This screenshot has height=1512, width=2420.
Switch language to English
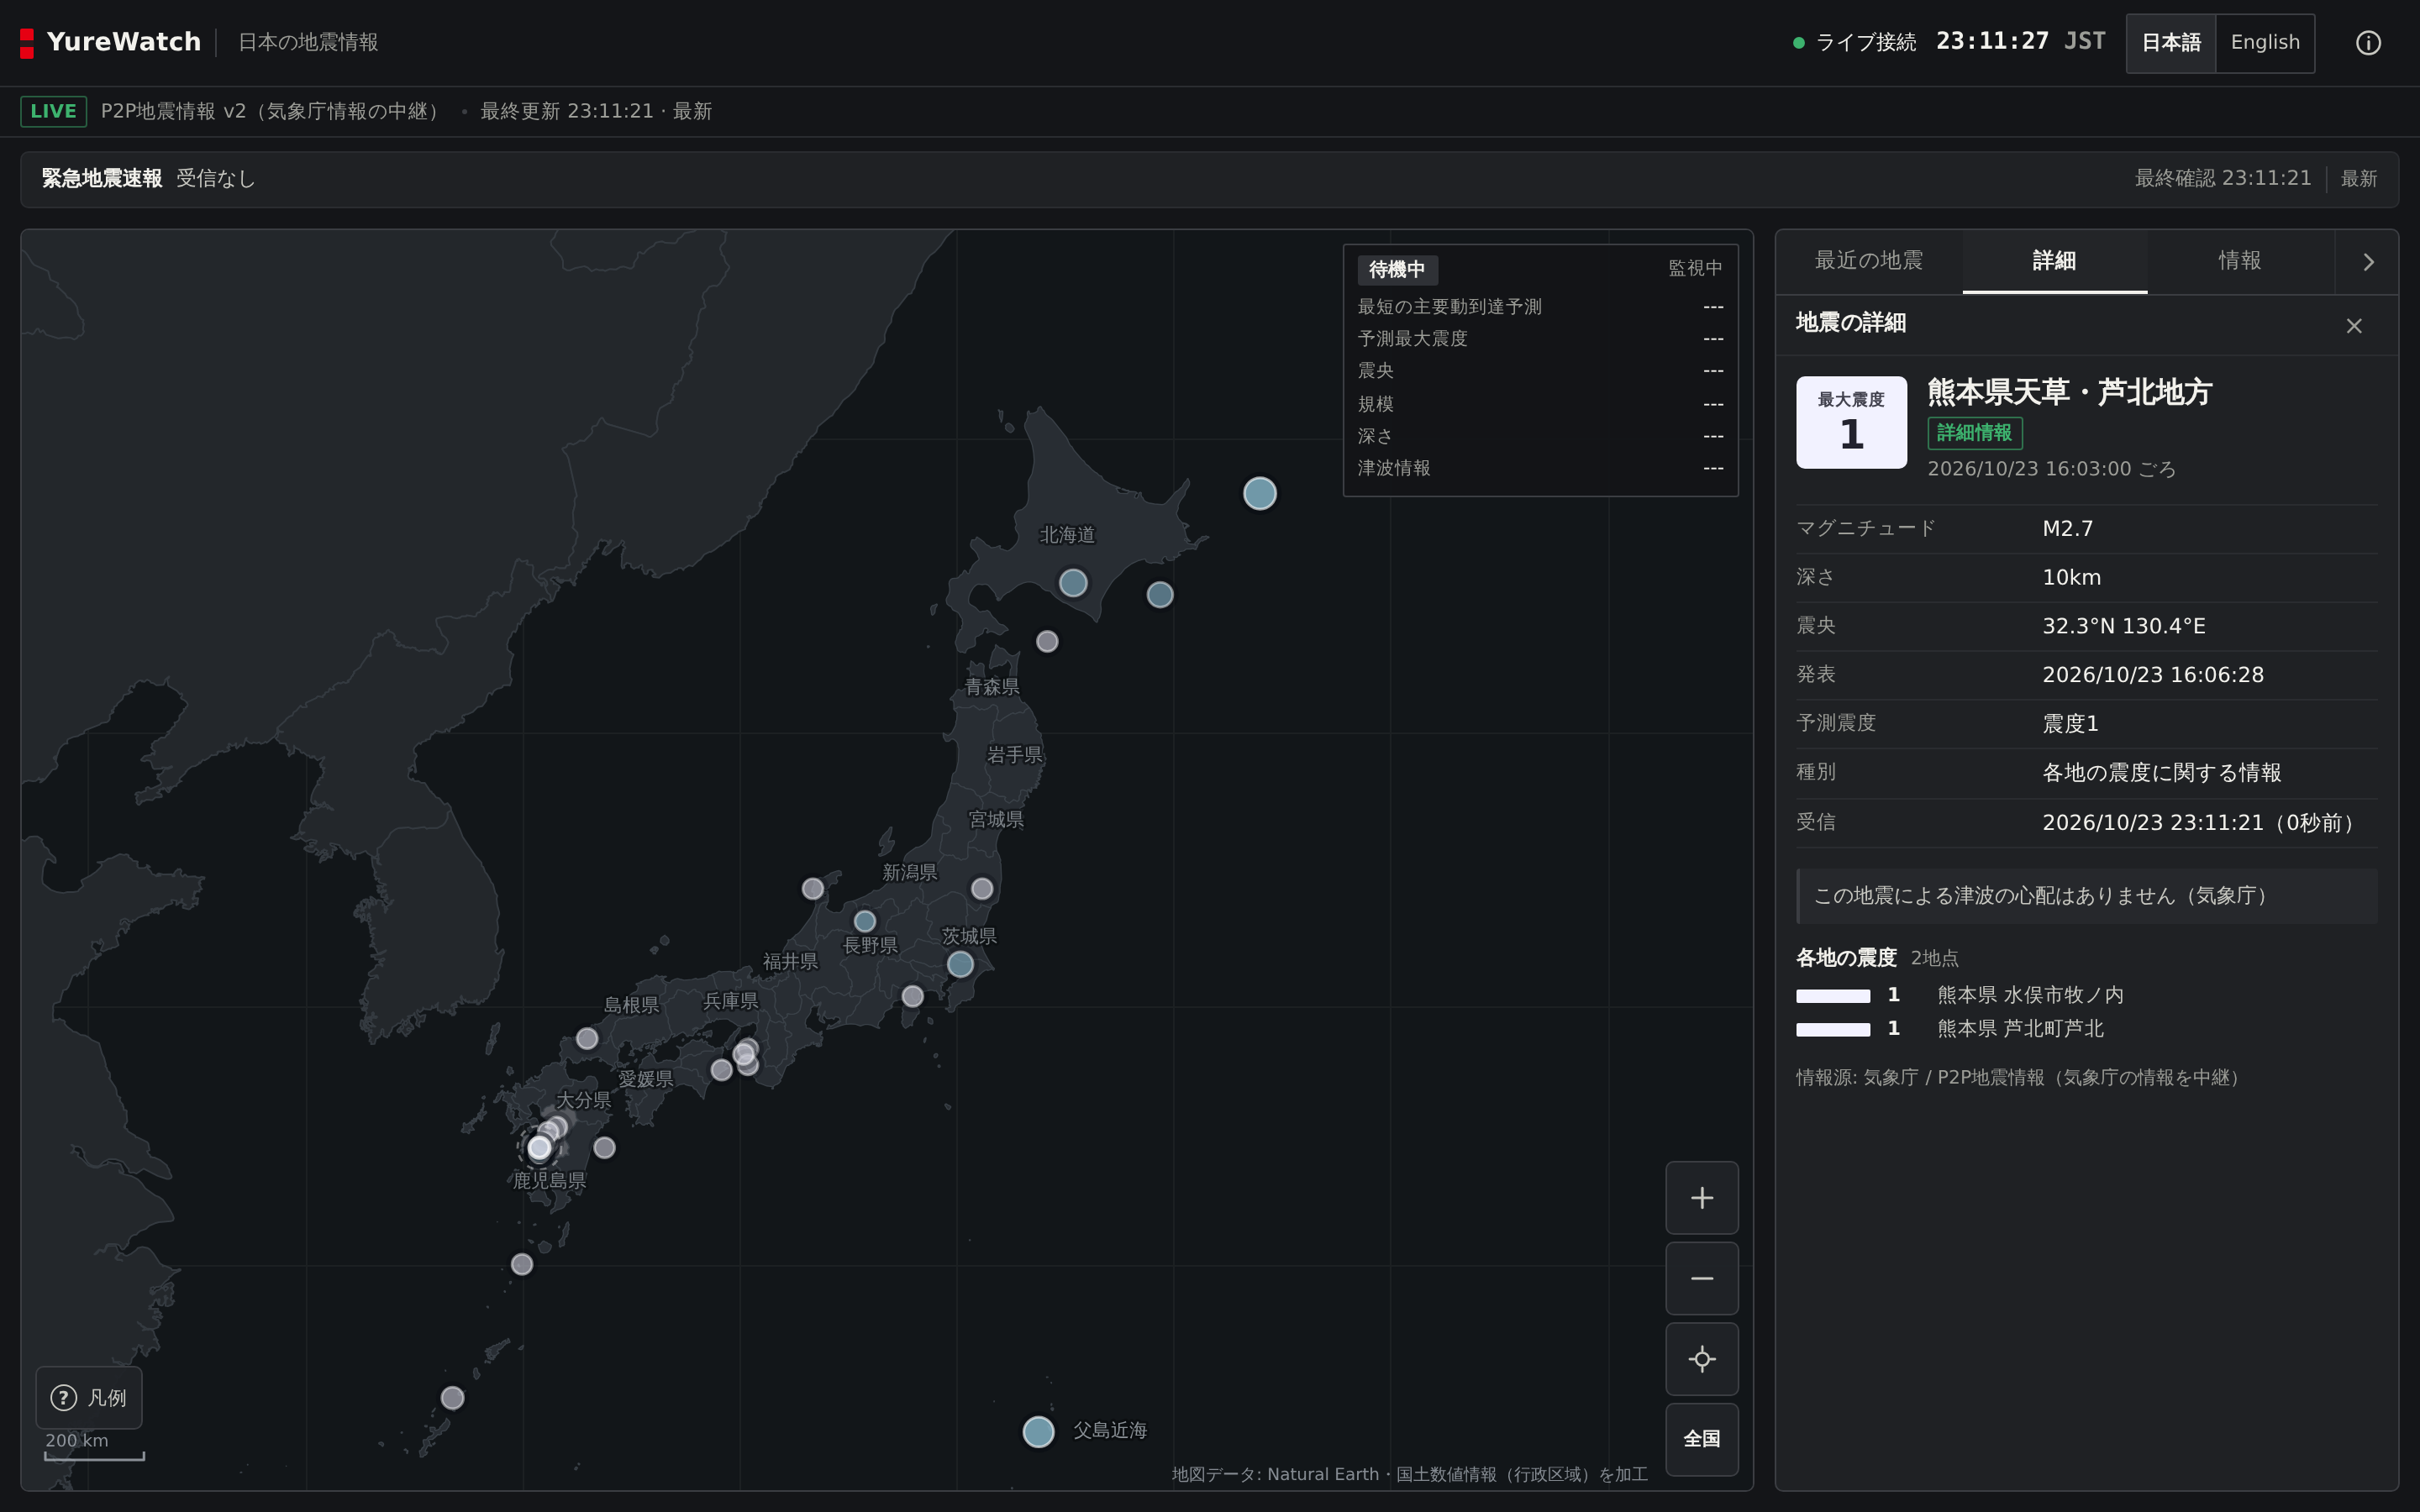click(2265, 43)
